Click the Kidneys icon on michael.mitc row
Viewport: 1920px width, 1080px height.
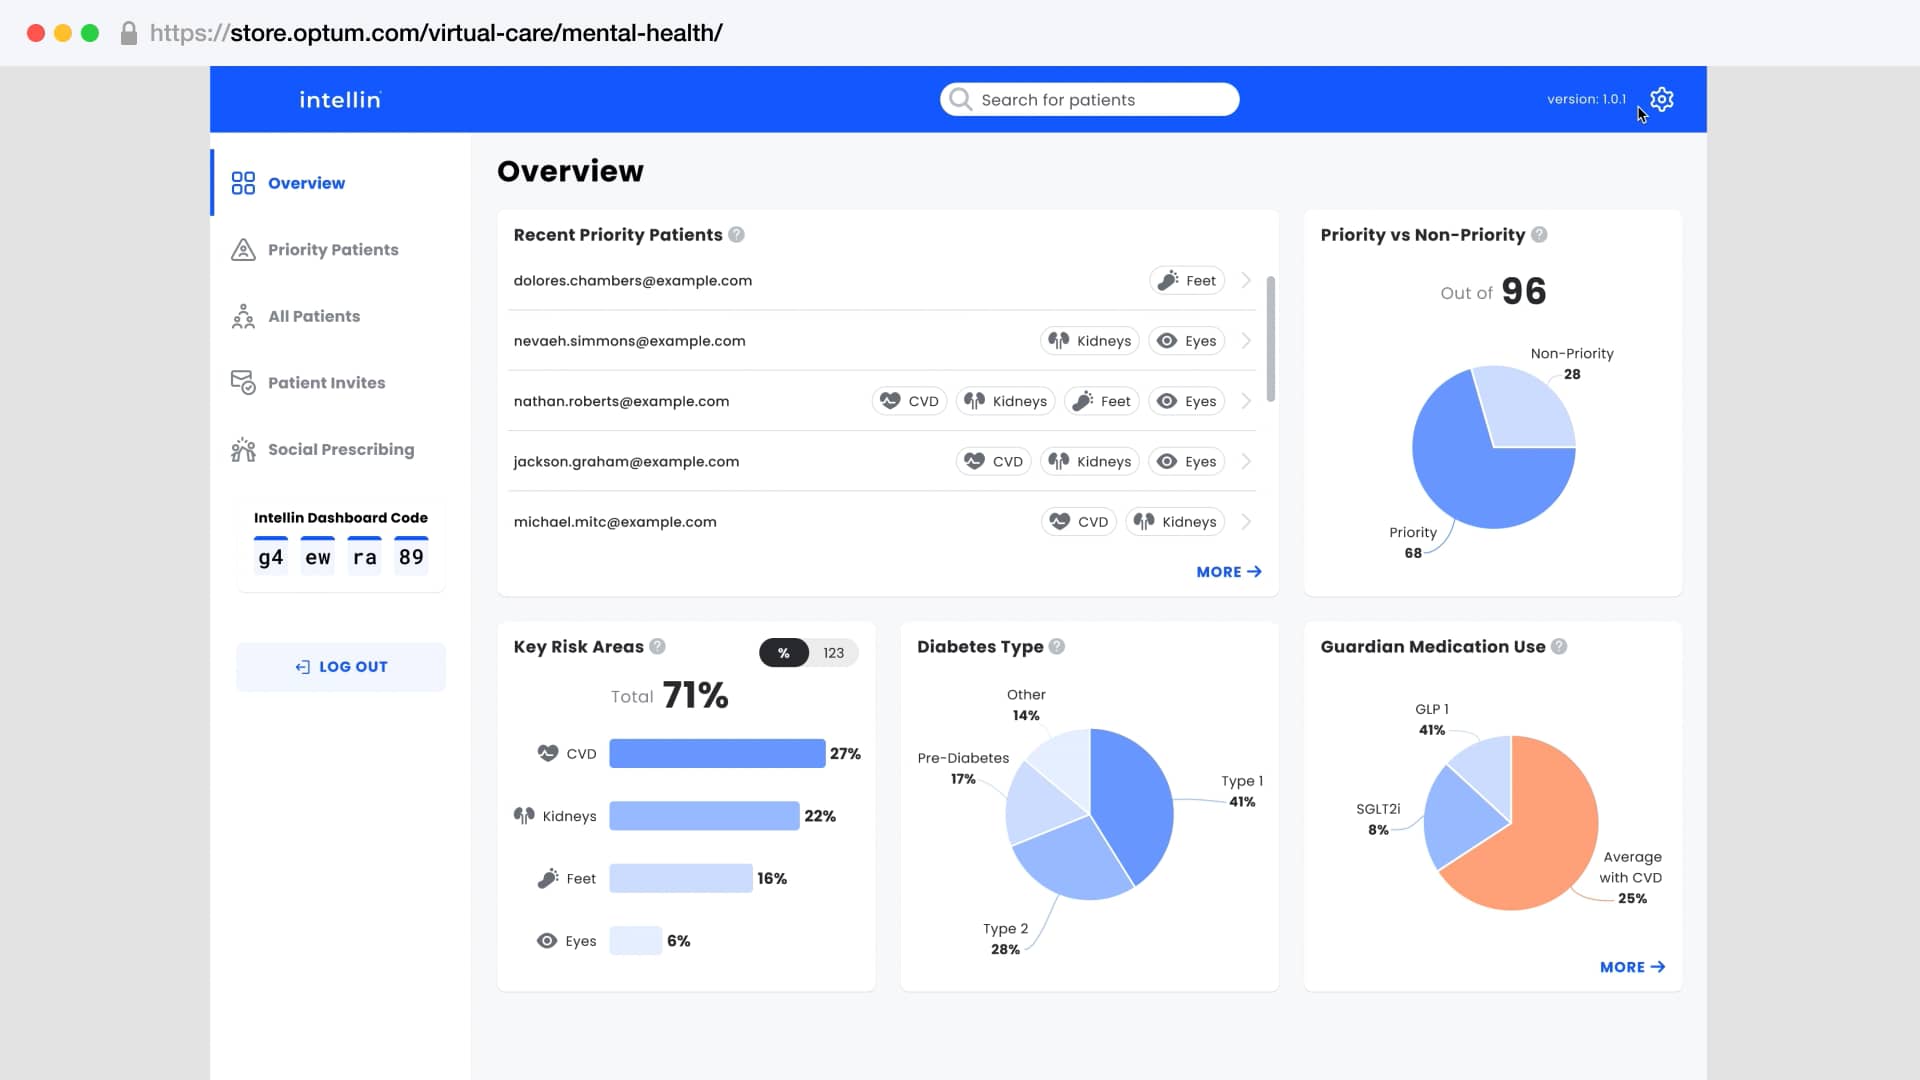click(x=1142, y=521)
